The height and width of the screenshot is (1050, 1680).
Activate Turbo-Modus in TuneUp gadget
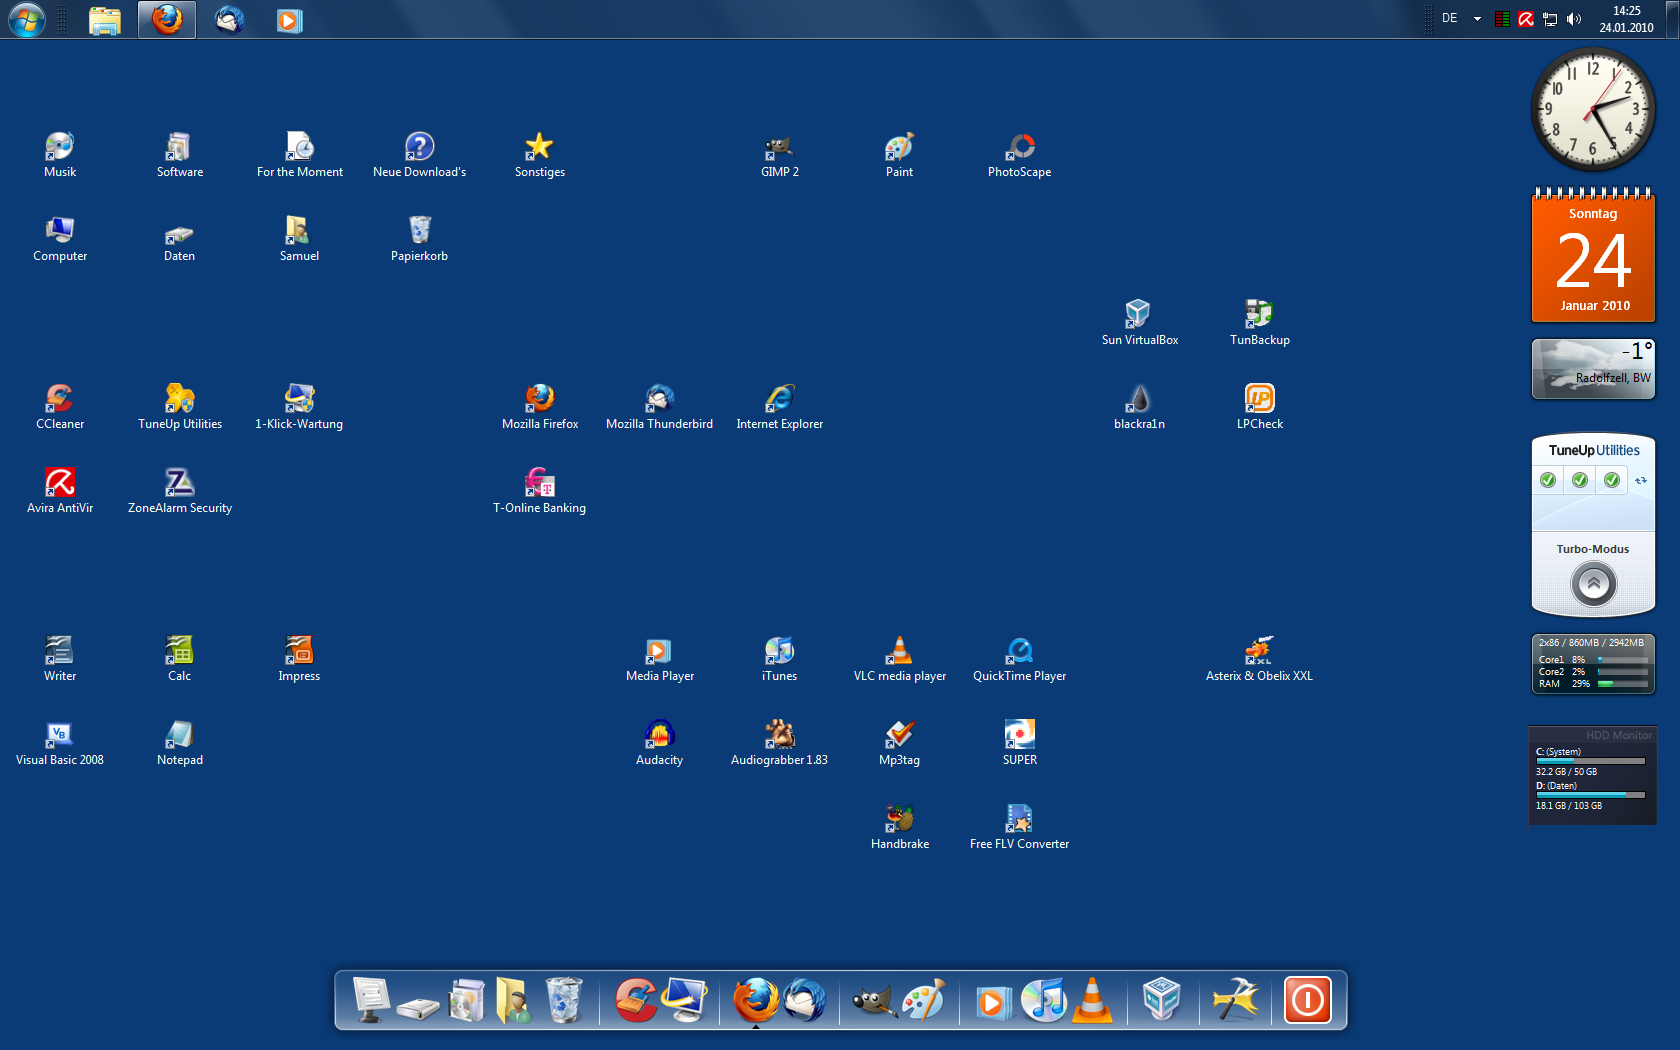tap(1593, 583)
